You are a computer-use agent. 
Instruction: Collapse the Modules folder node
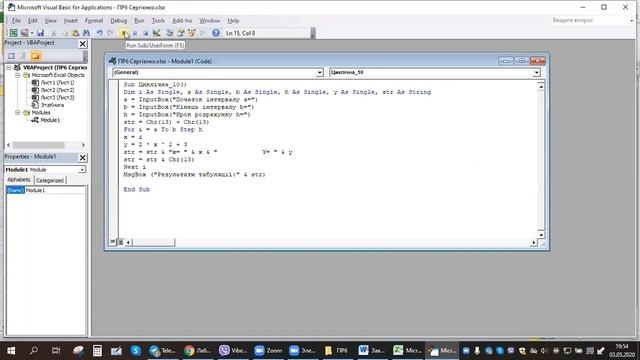(x=18, y=112)
